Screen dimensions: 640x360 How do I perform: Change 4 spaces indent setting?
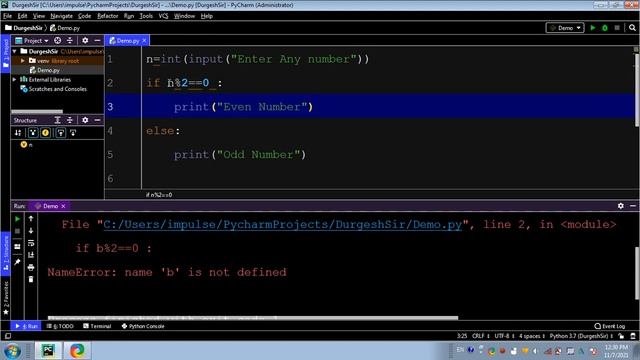(532, 336)
